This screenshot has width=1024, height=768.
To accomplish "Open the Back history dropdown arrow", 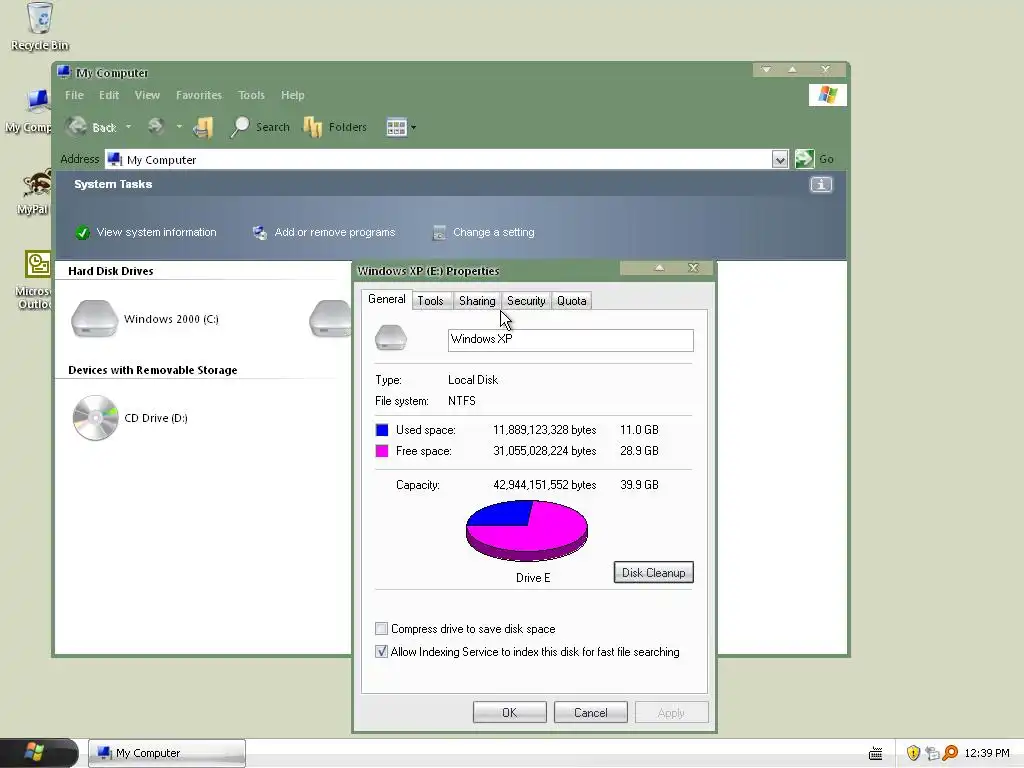I will [129, 127].
